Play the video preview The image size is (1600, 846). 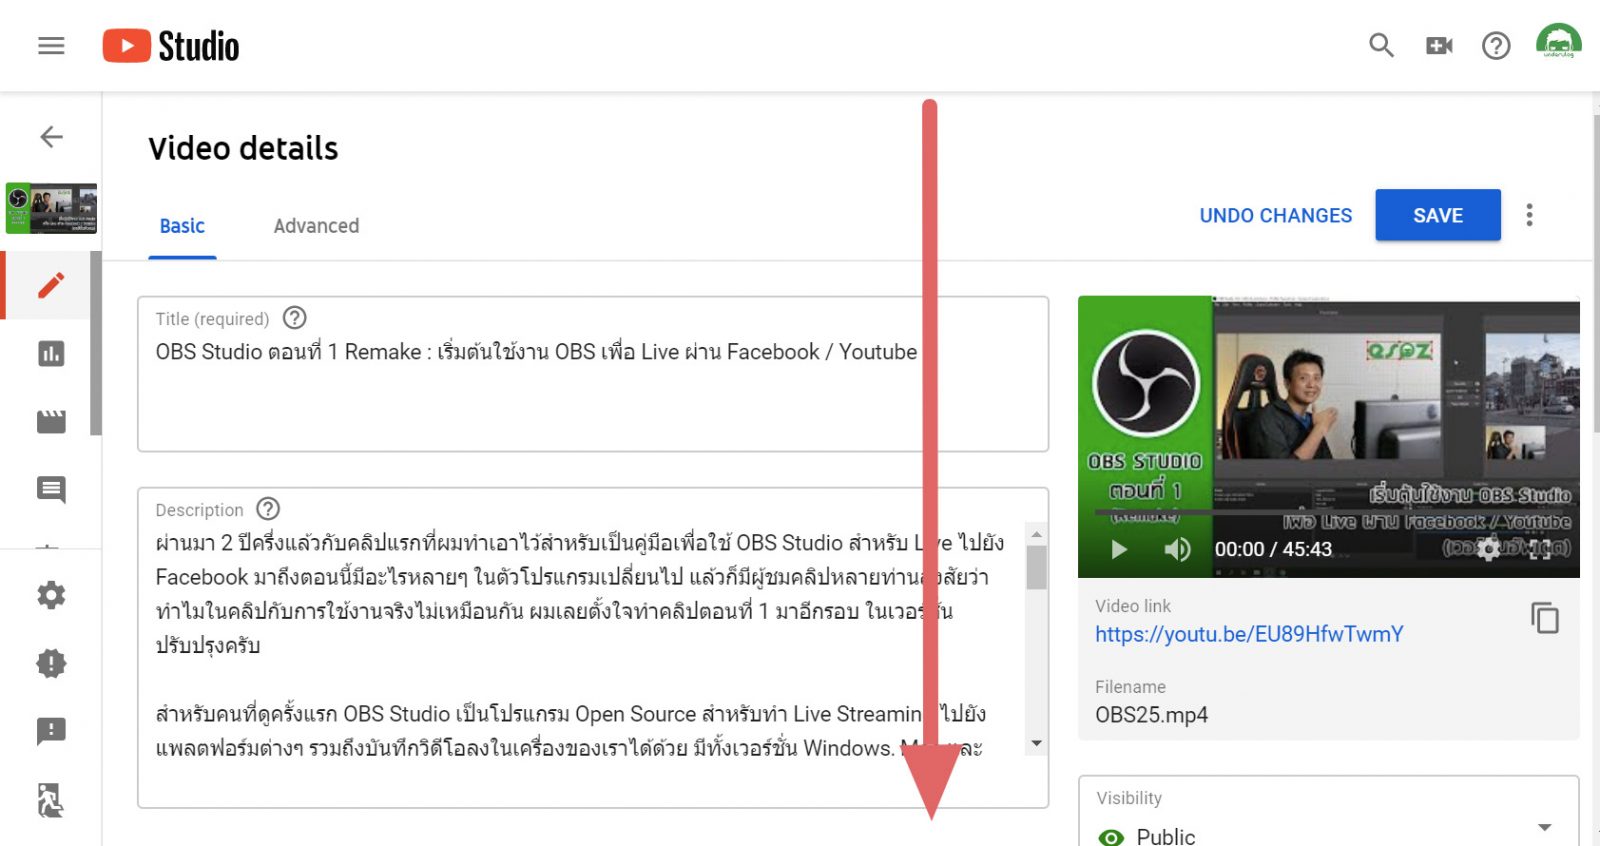point(1119,549)
